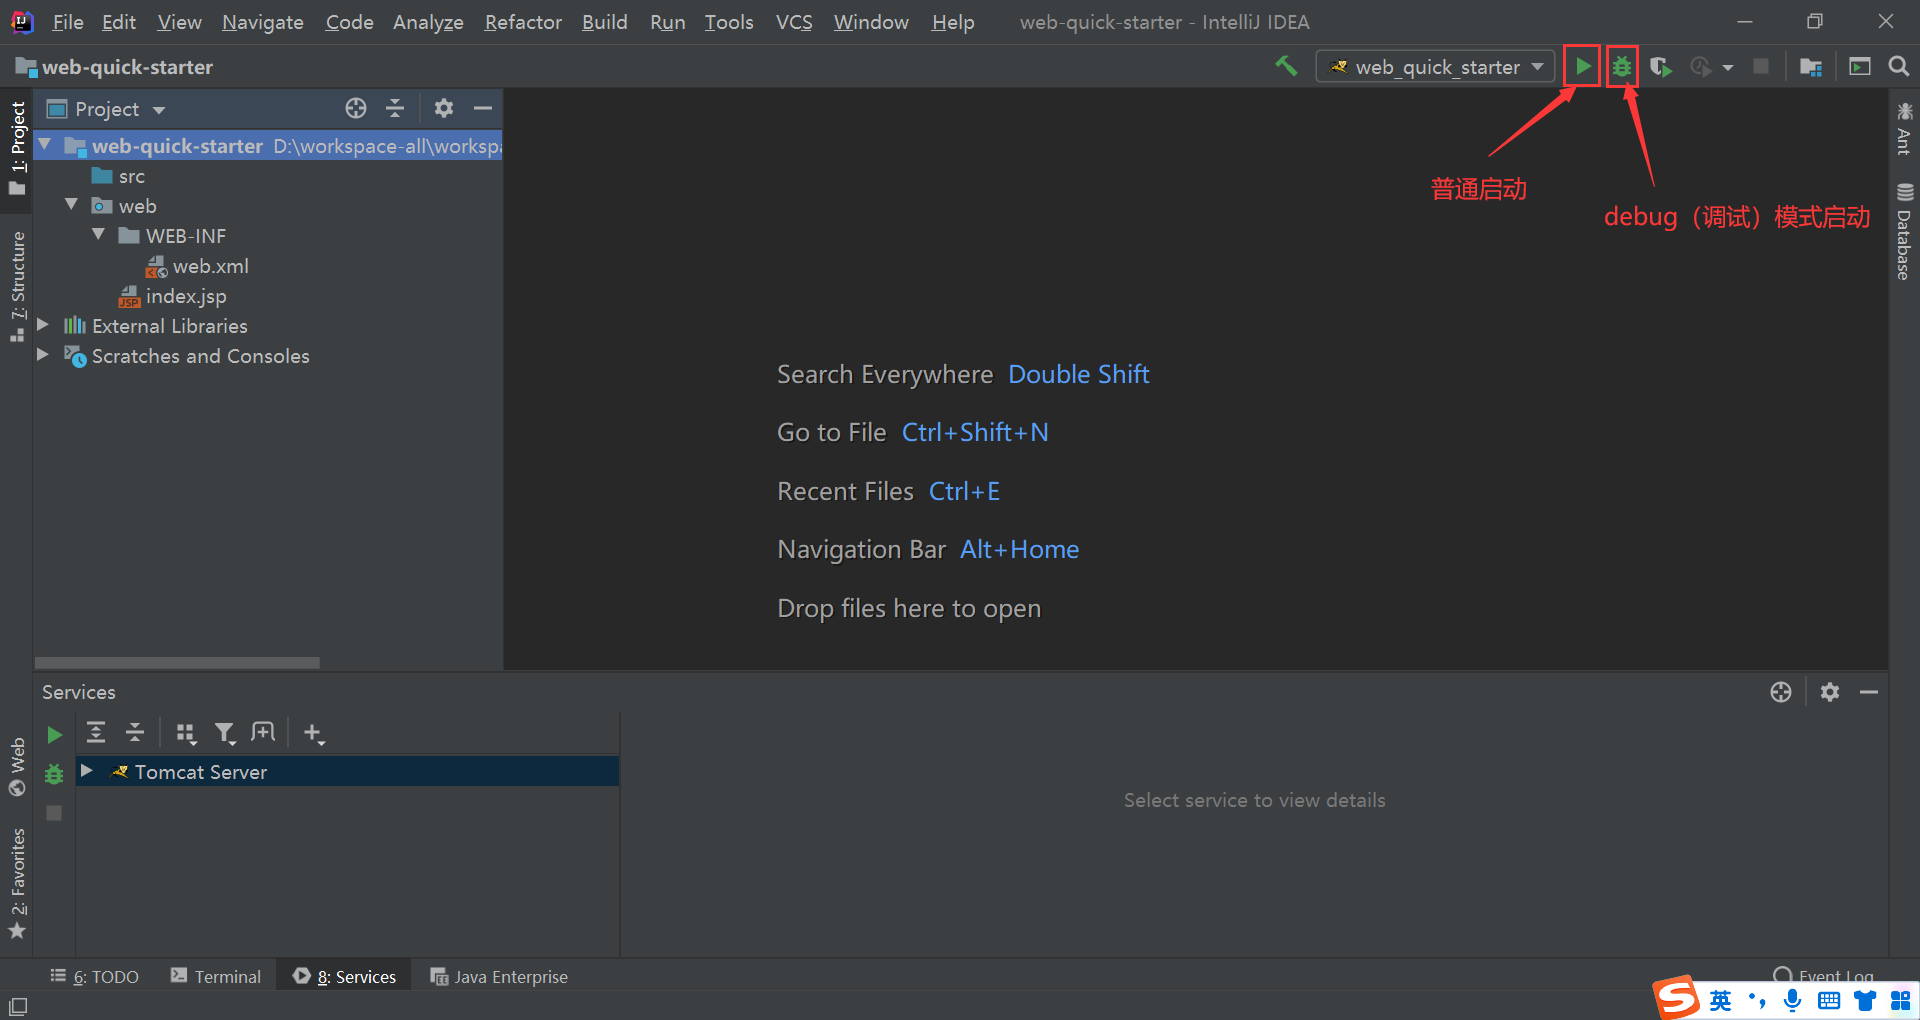1920x1020 pixels.
Task: Select web.xml file in tree
Action: [197, 266]
